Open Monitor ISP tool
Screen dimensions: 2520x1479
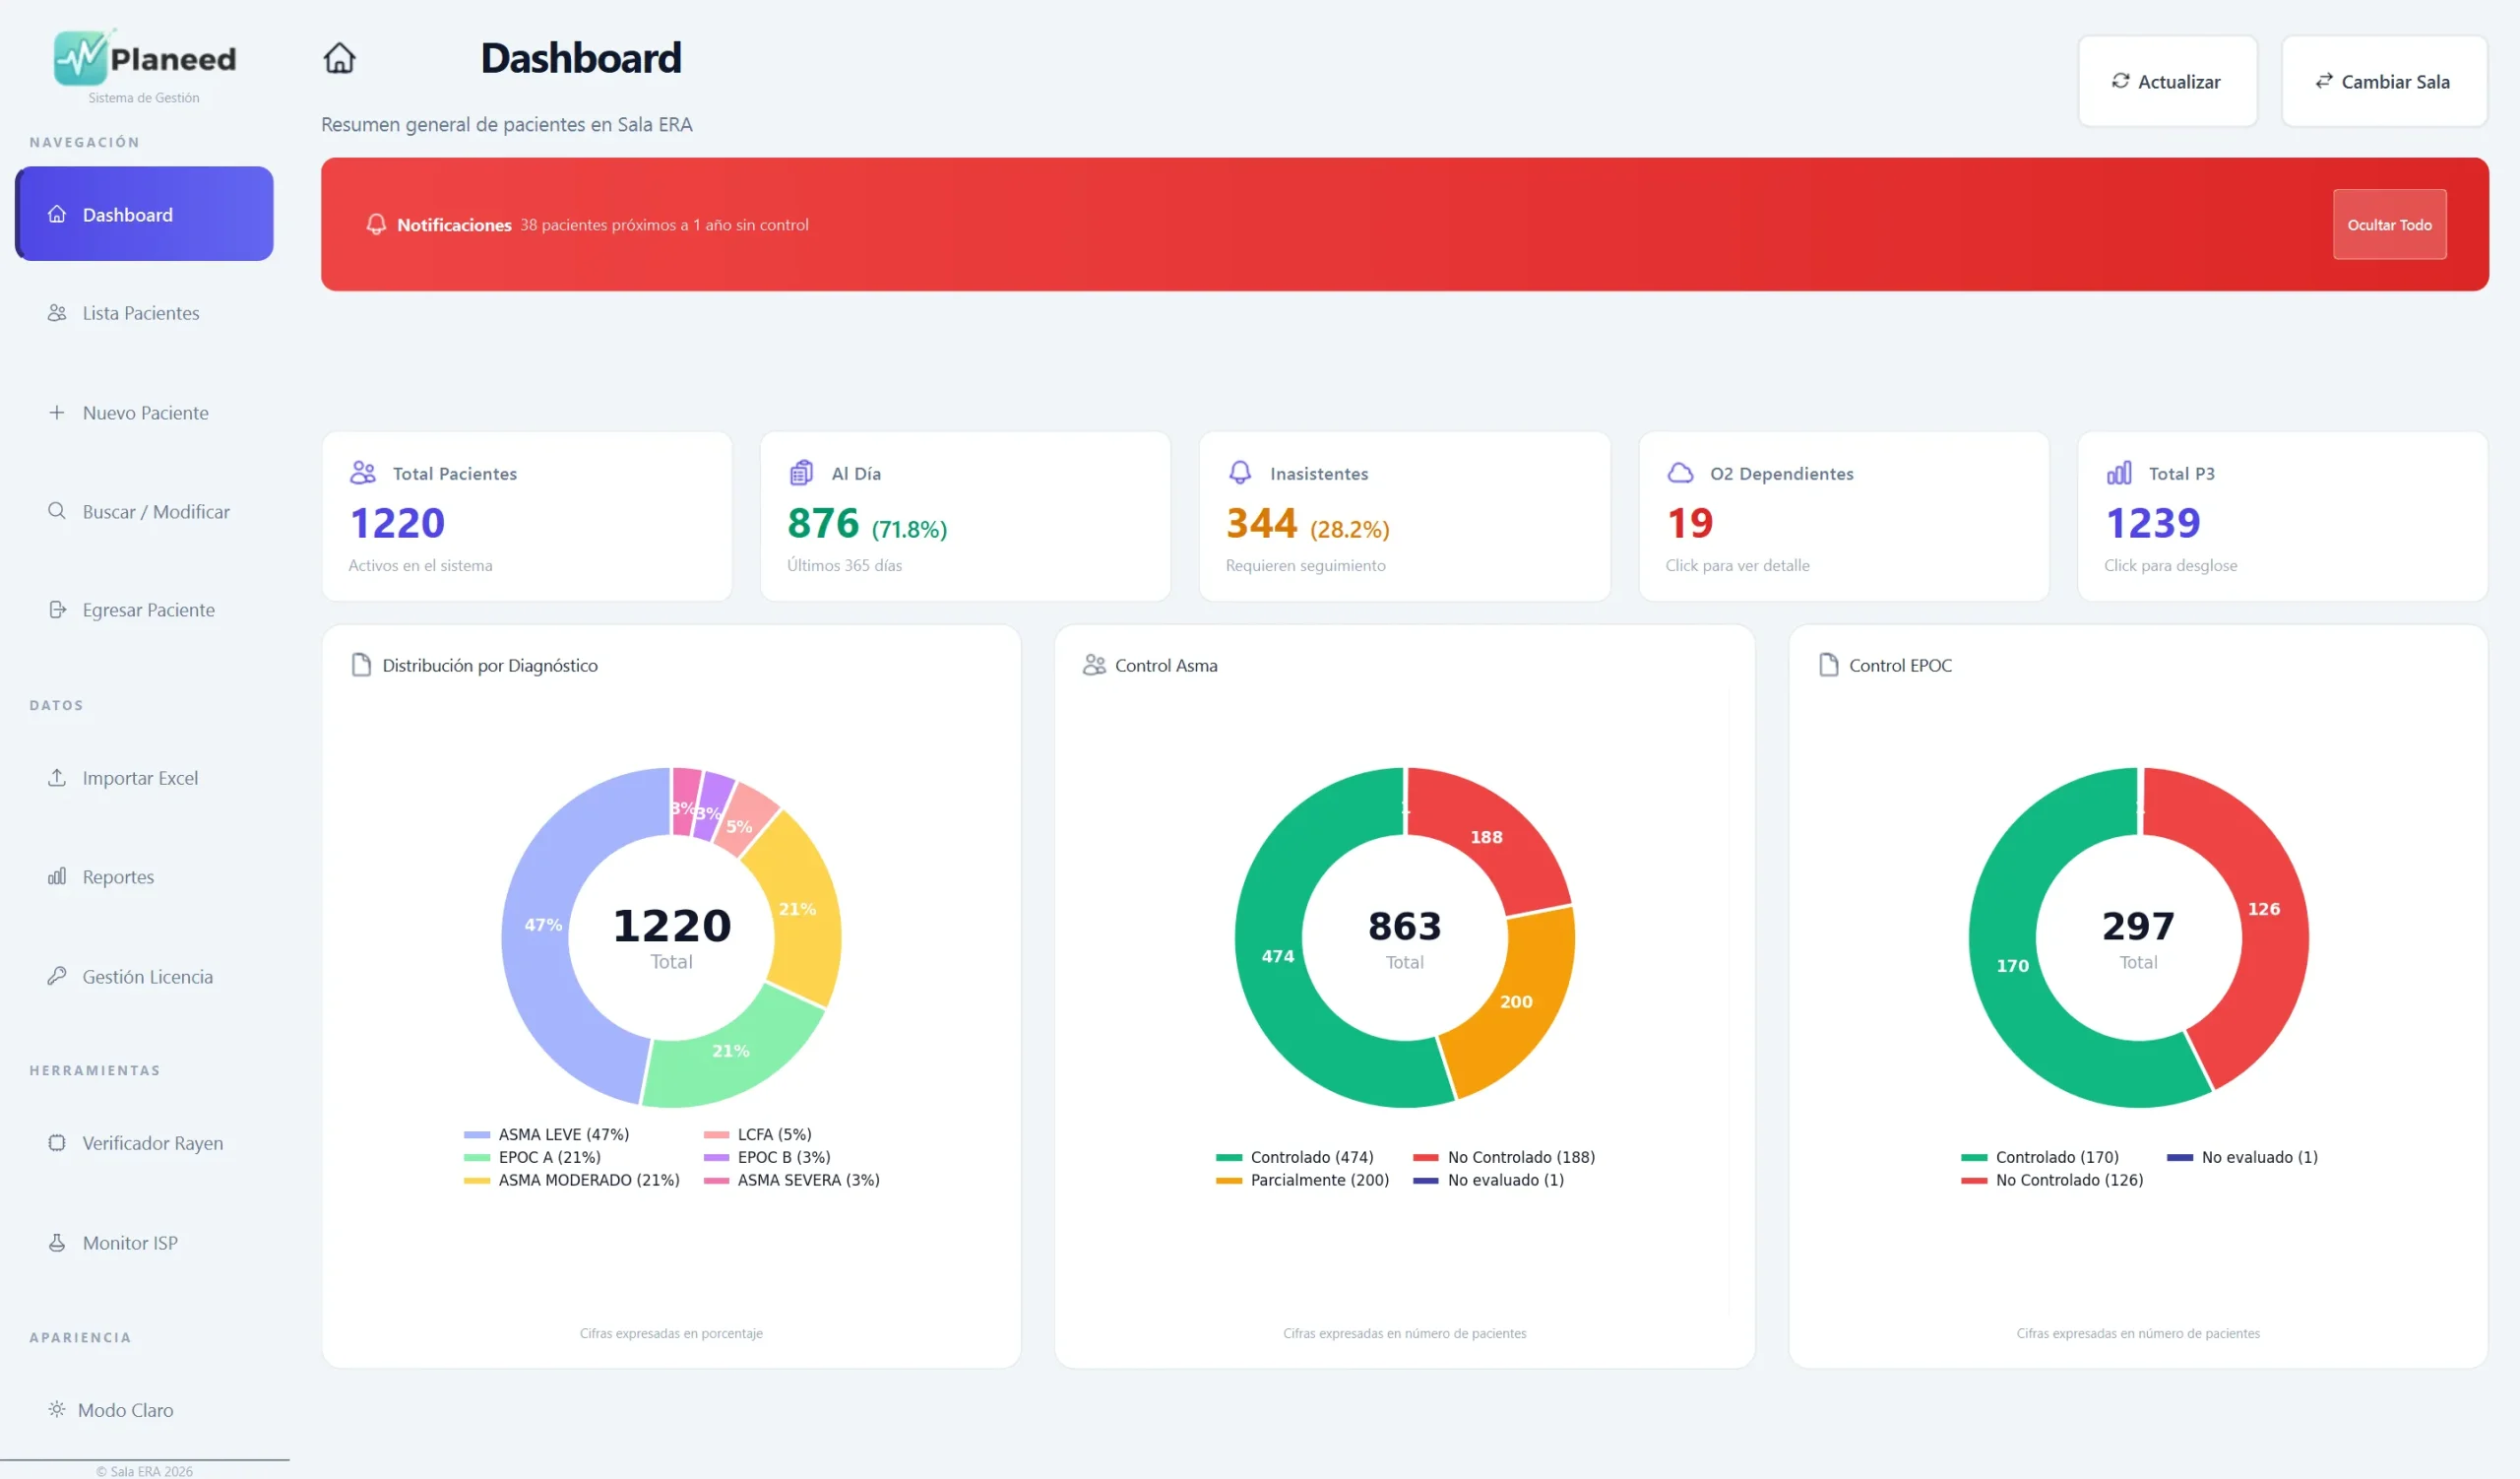144,1243
